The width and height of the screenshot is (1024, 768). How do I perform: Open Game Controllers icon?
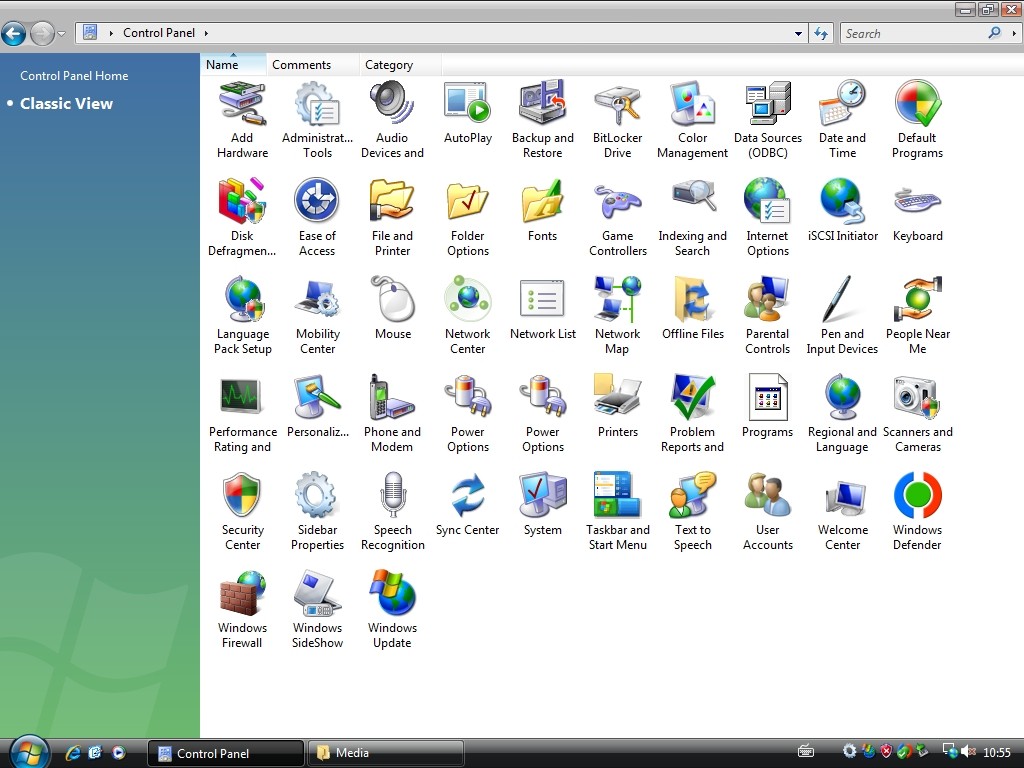618,201
